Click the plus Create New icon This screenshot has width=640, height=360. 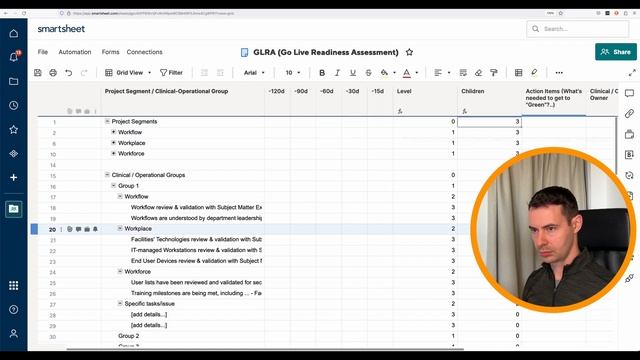click(13, 178)
